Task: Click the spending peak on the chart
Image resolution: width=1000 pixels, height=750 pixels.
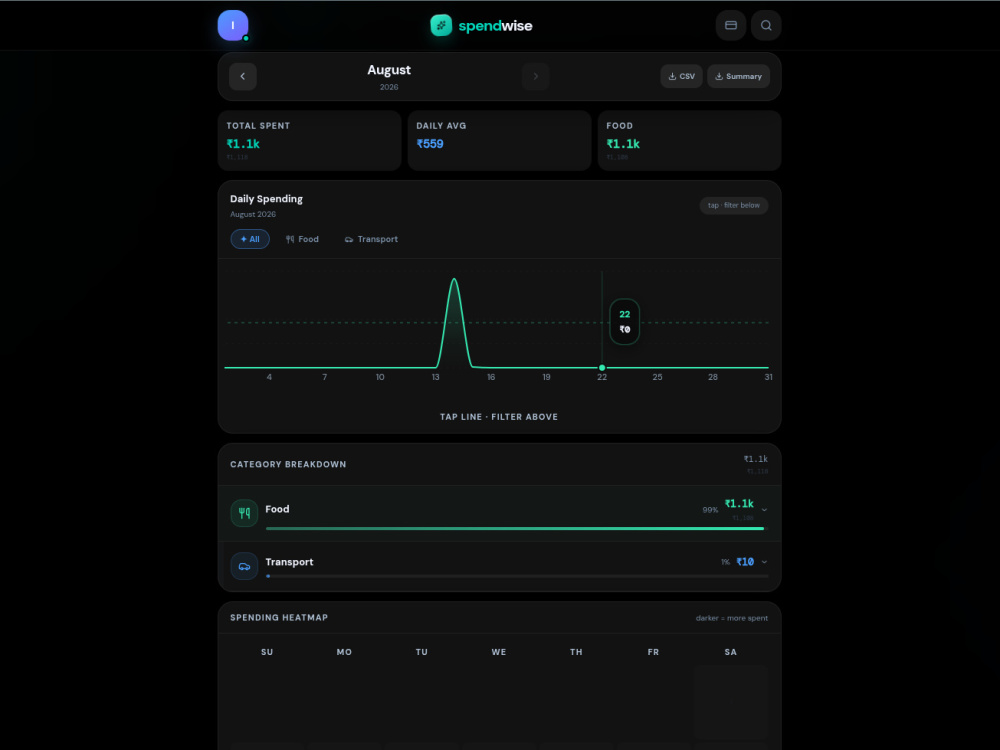Action: tap(454, 279)
